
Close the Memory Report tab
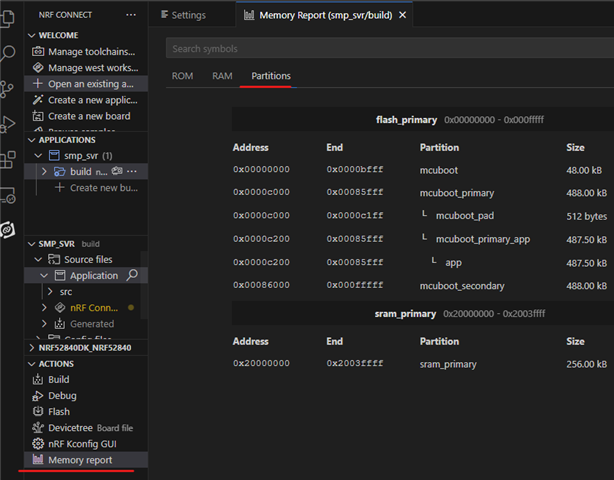(x=402, y=15)
